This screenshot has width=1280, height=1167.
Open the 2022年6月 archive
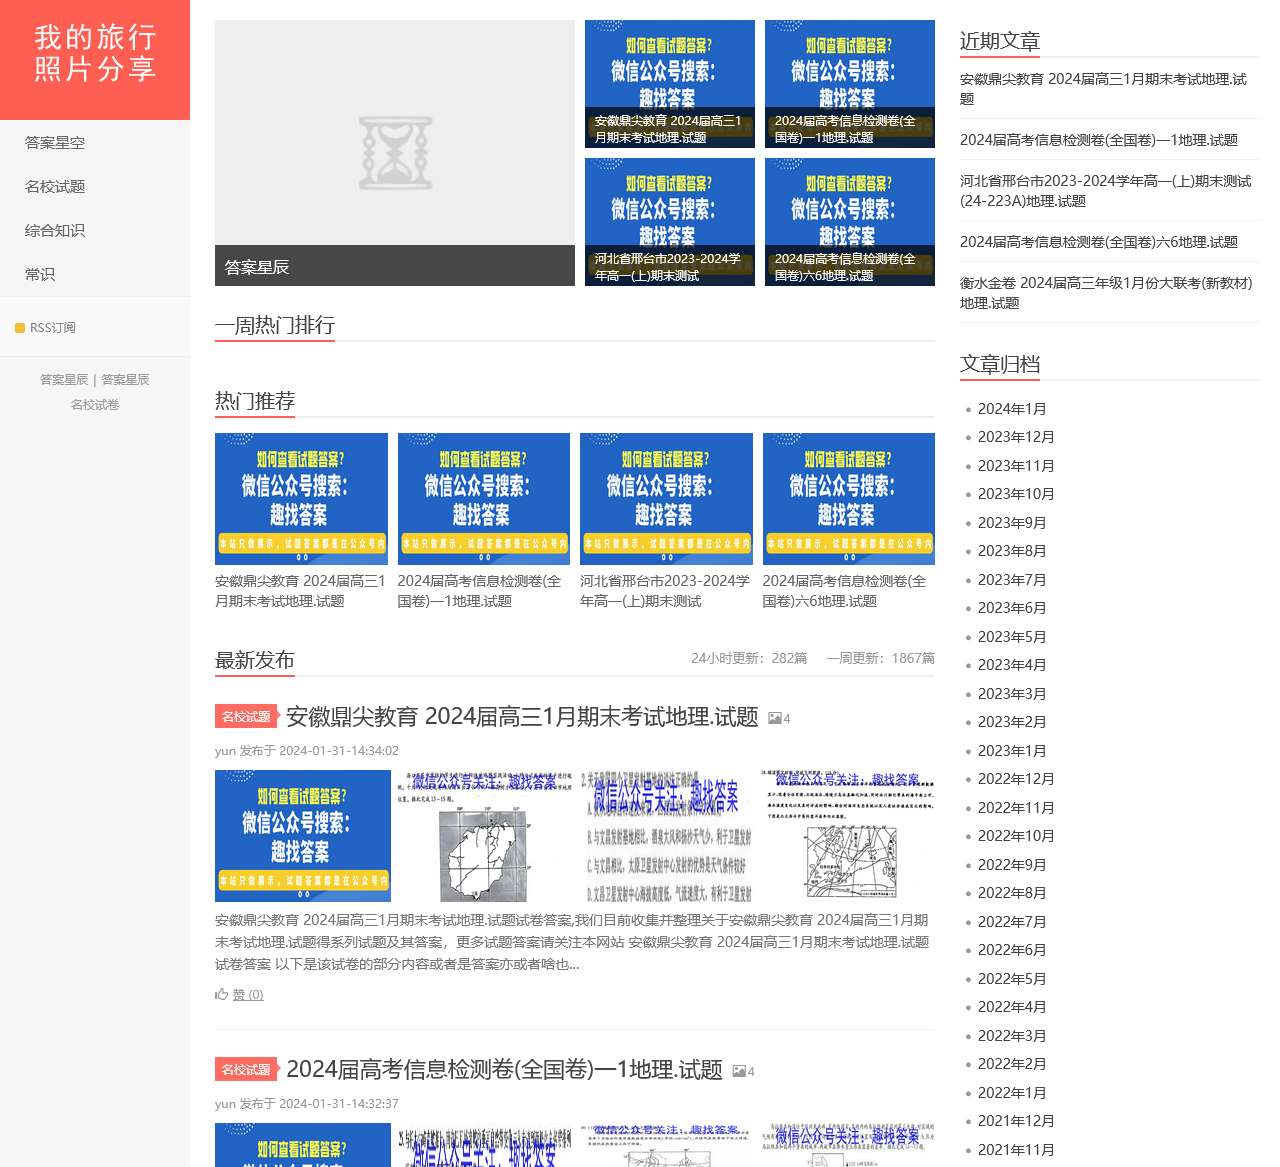[1012, 950]
